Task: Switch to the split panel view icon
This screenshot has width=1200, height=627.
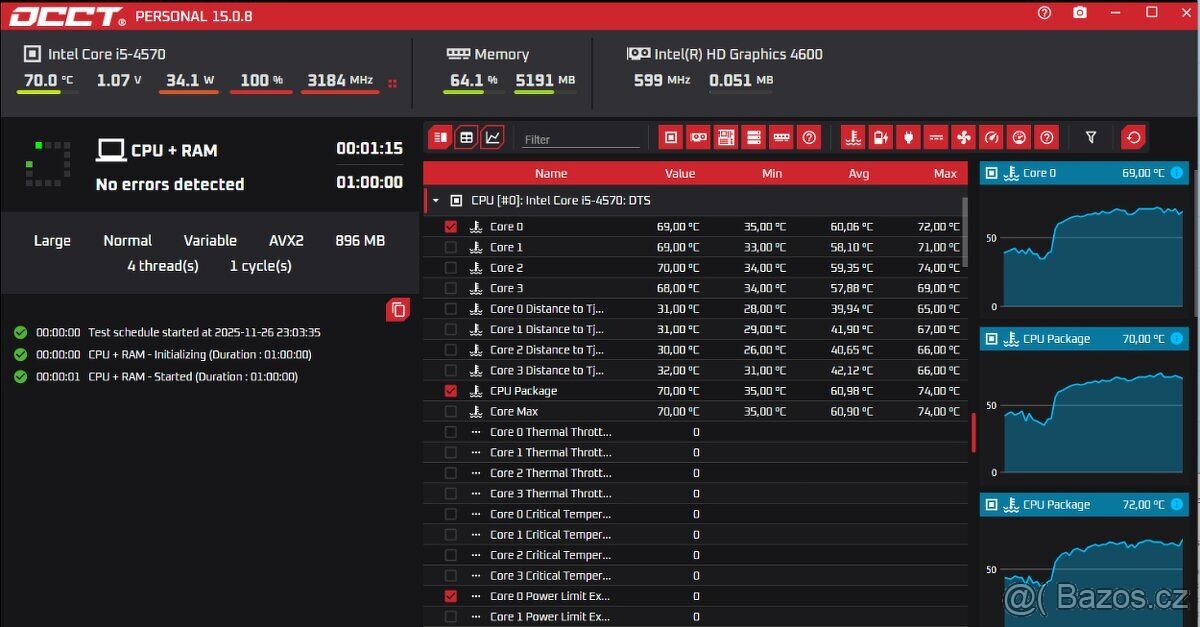Action: (x=441, y=137)
